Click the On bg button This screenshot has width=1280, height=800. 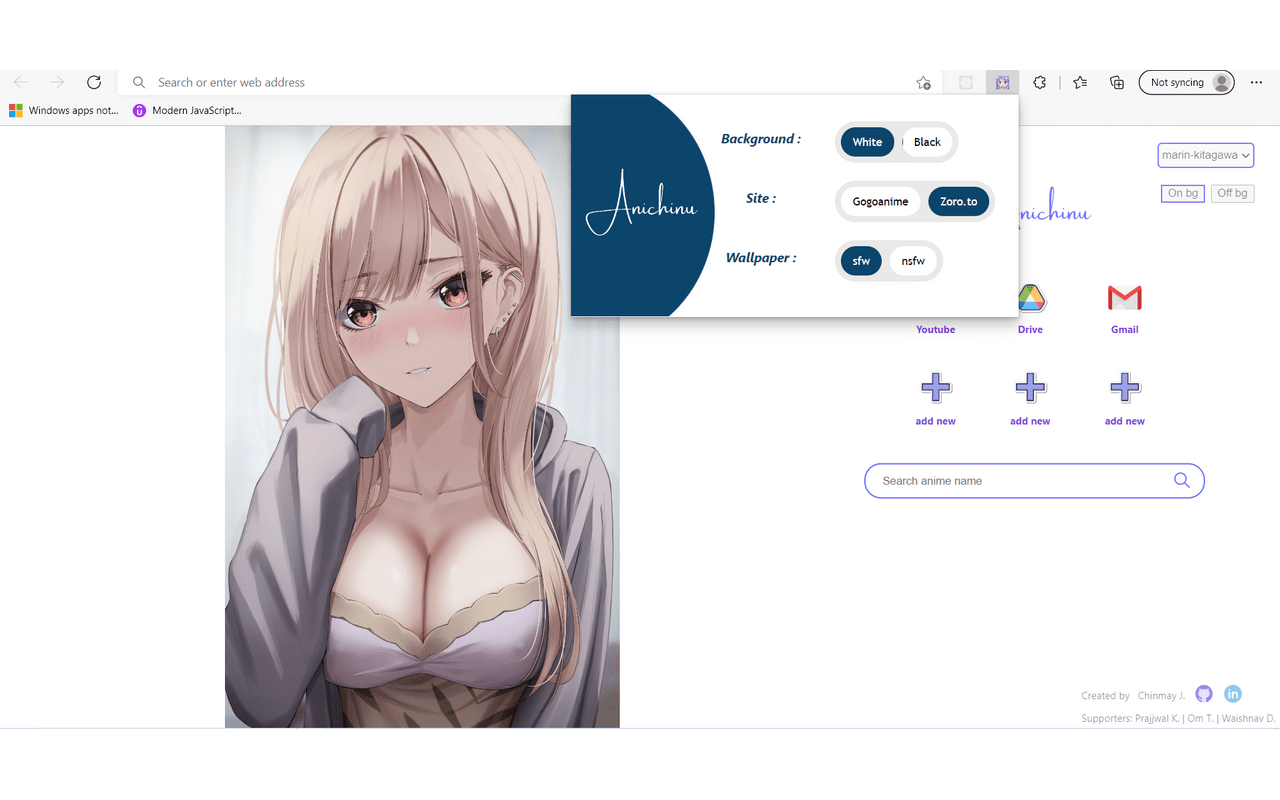(x=1183, y=193)
